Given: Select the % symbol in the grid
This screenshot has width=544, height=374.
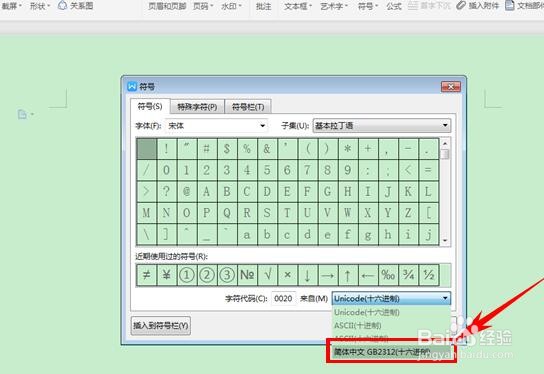Looking at the screenshot, I should pos(247,149).
